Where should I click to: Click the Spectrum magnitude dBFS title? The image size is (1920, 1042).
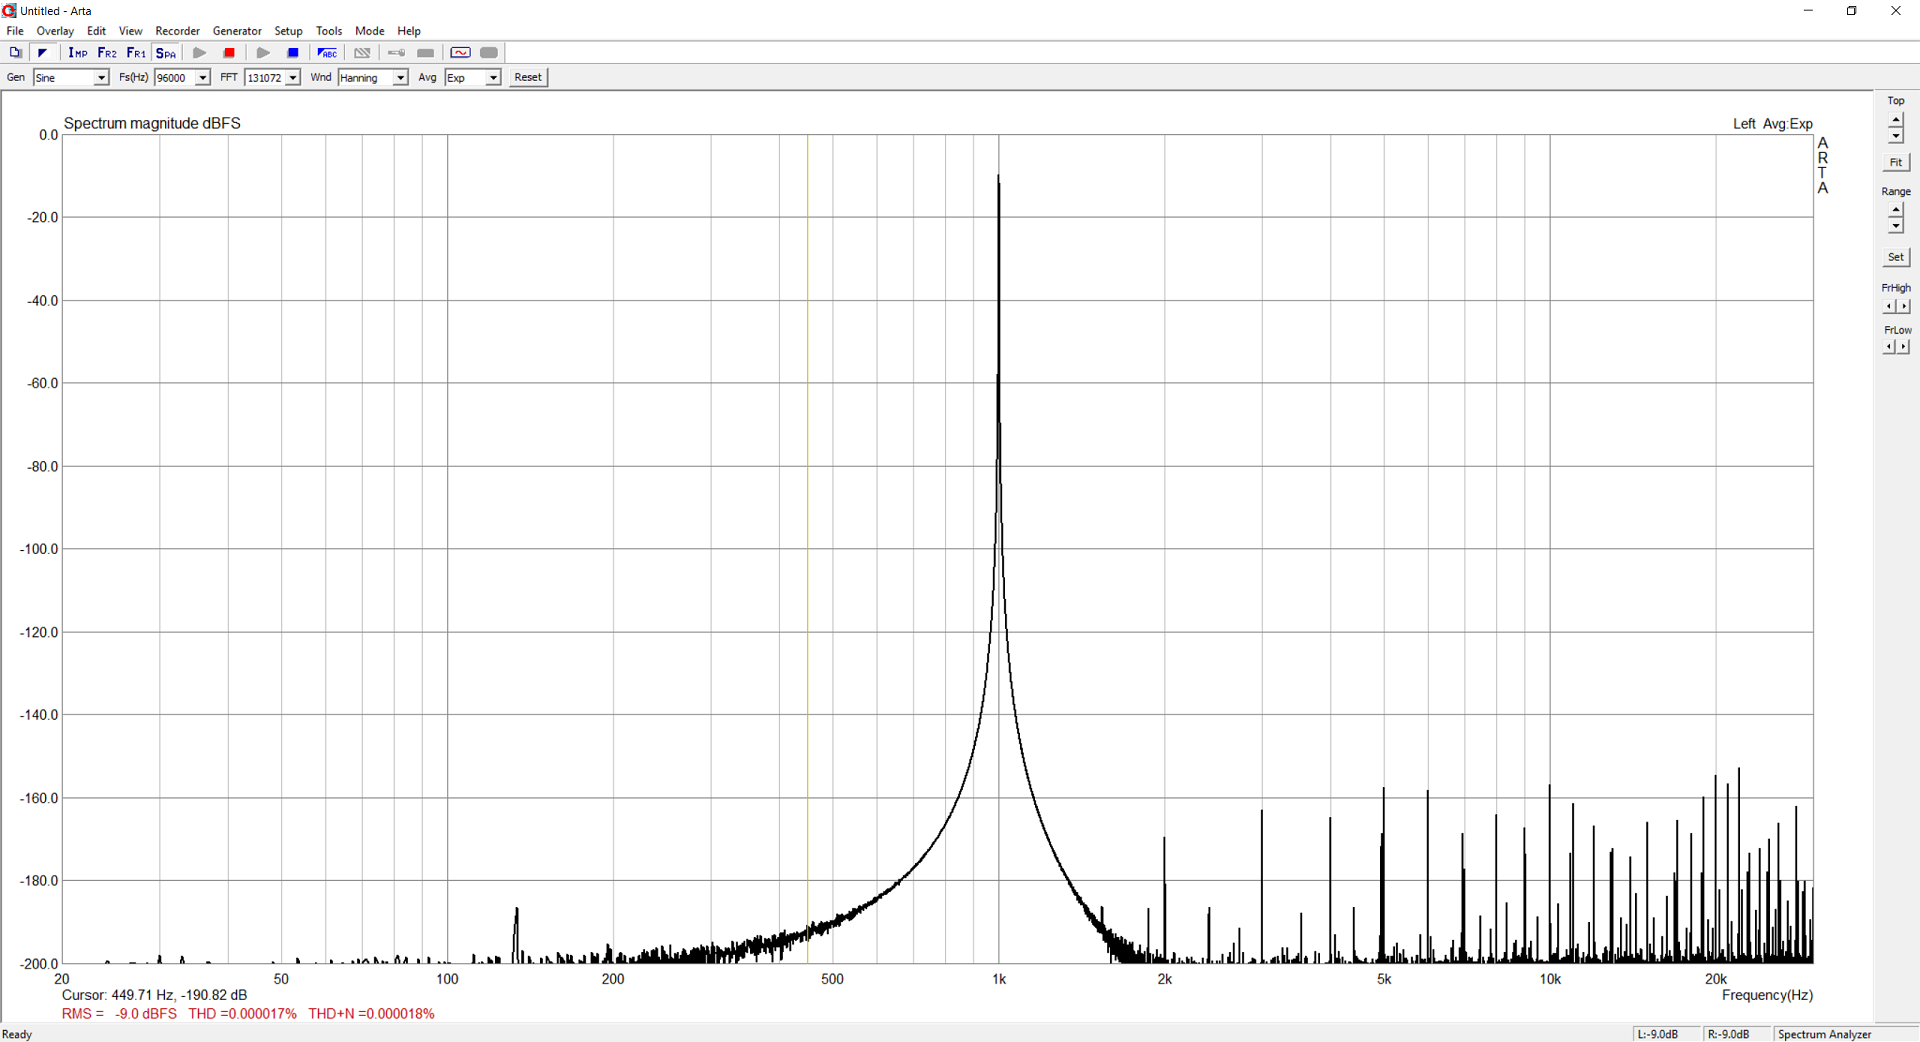tap(152, 123)
